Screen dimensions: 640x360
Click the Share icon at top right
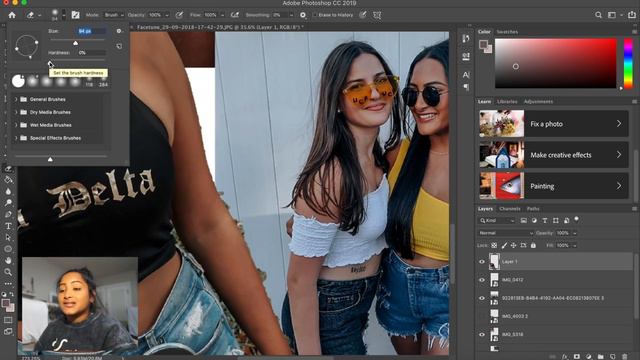(632, 15)
